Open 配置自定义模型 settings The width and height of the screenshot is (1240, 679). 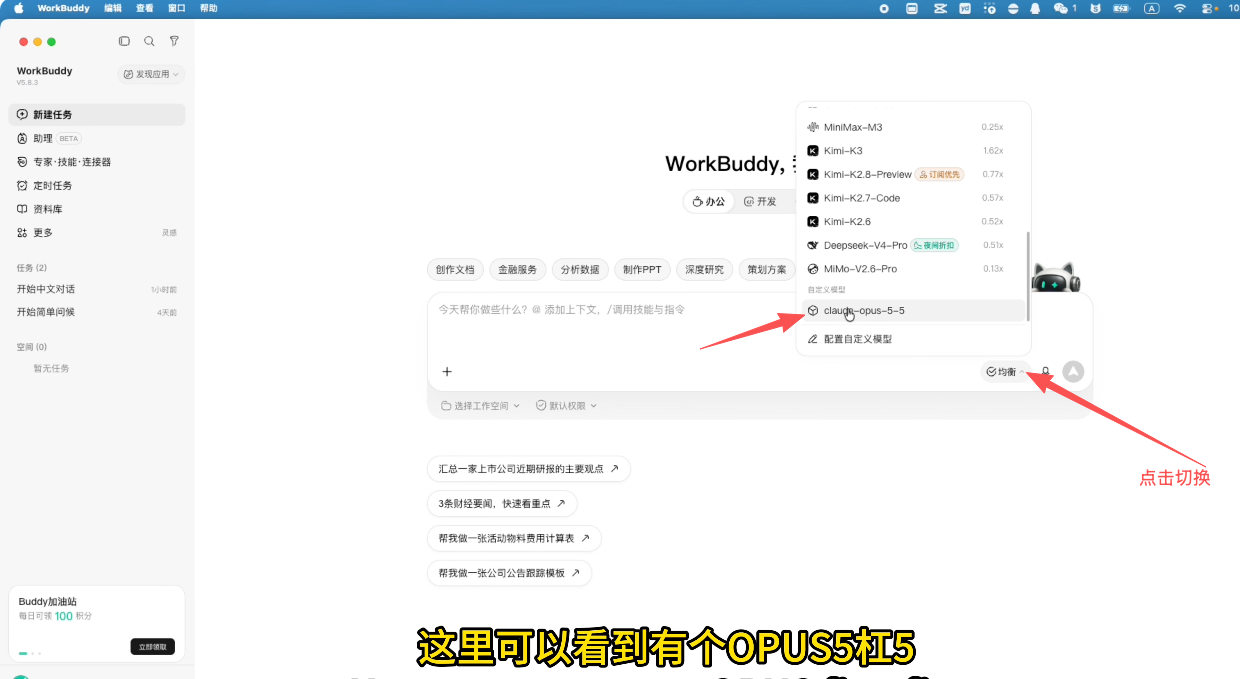[914, 339]
